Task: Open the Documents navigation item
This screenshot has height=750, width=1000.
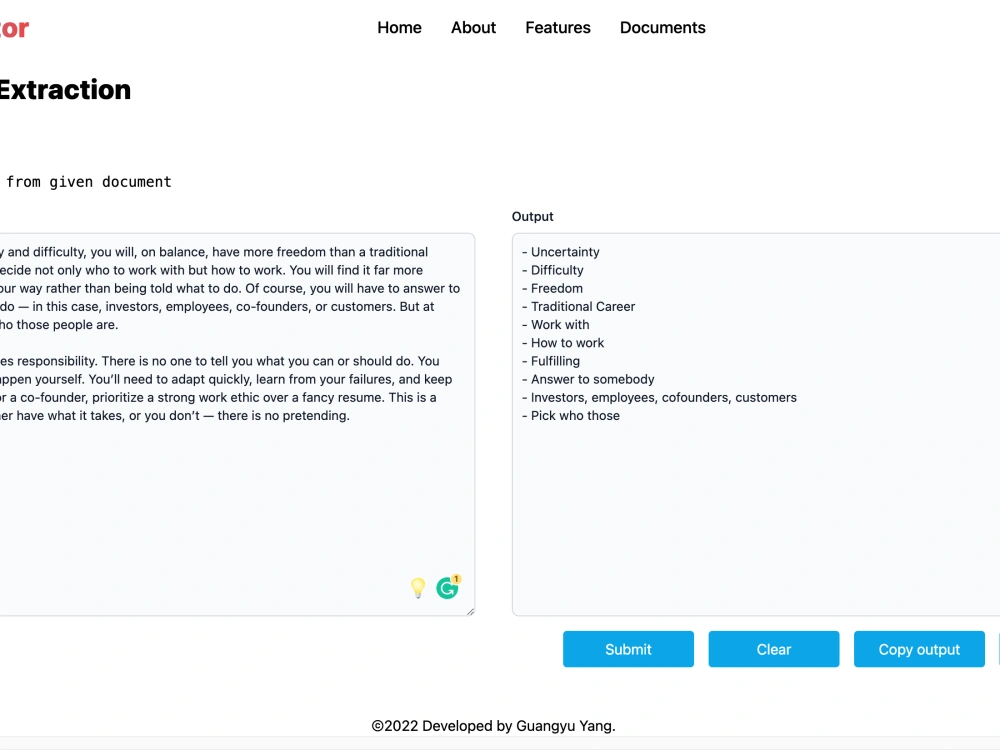Action: (662, 27)
